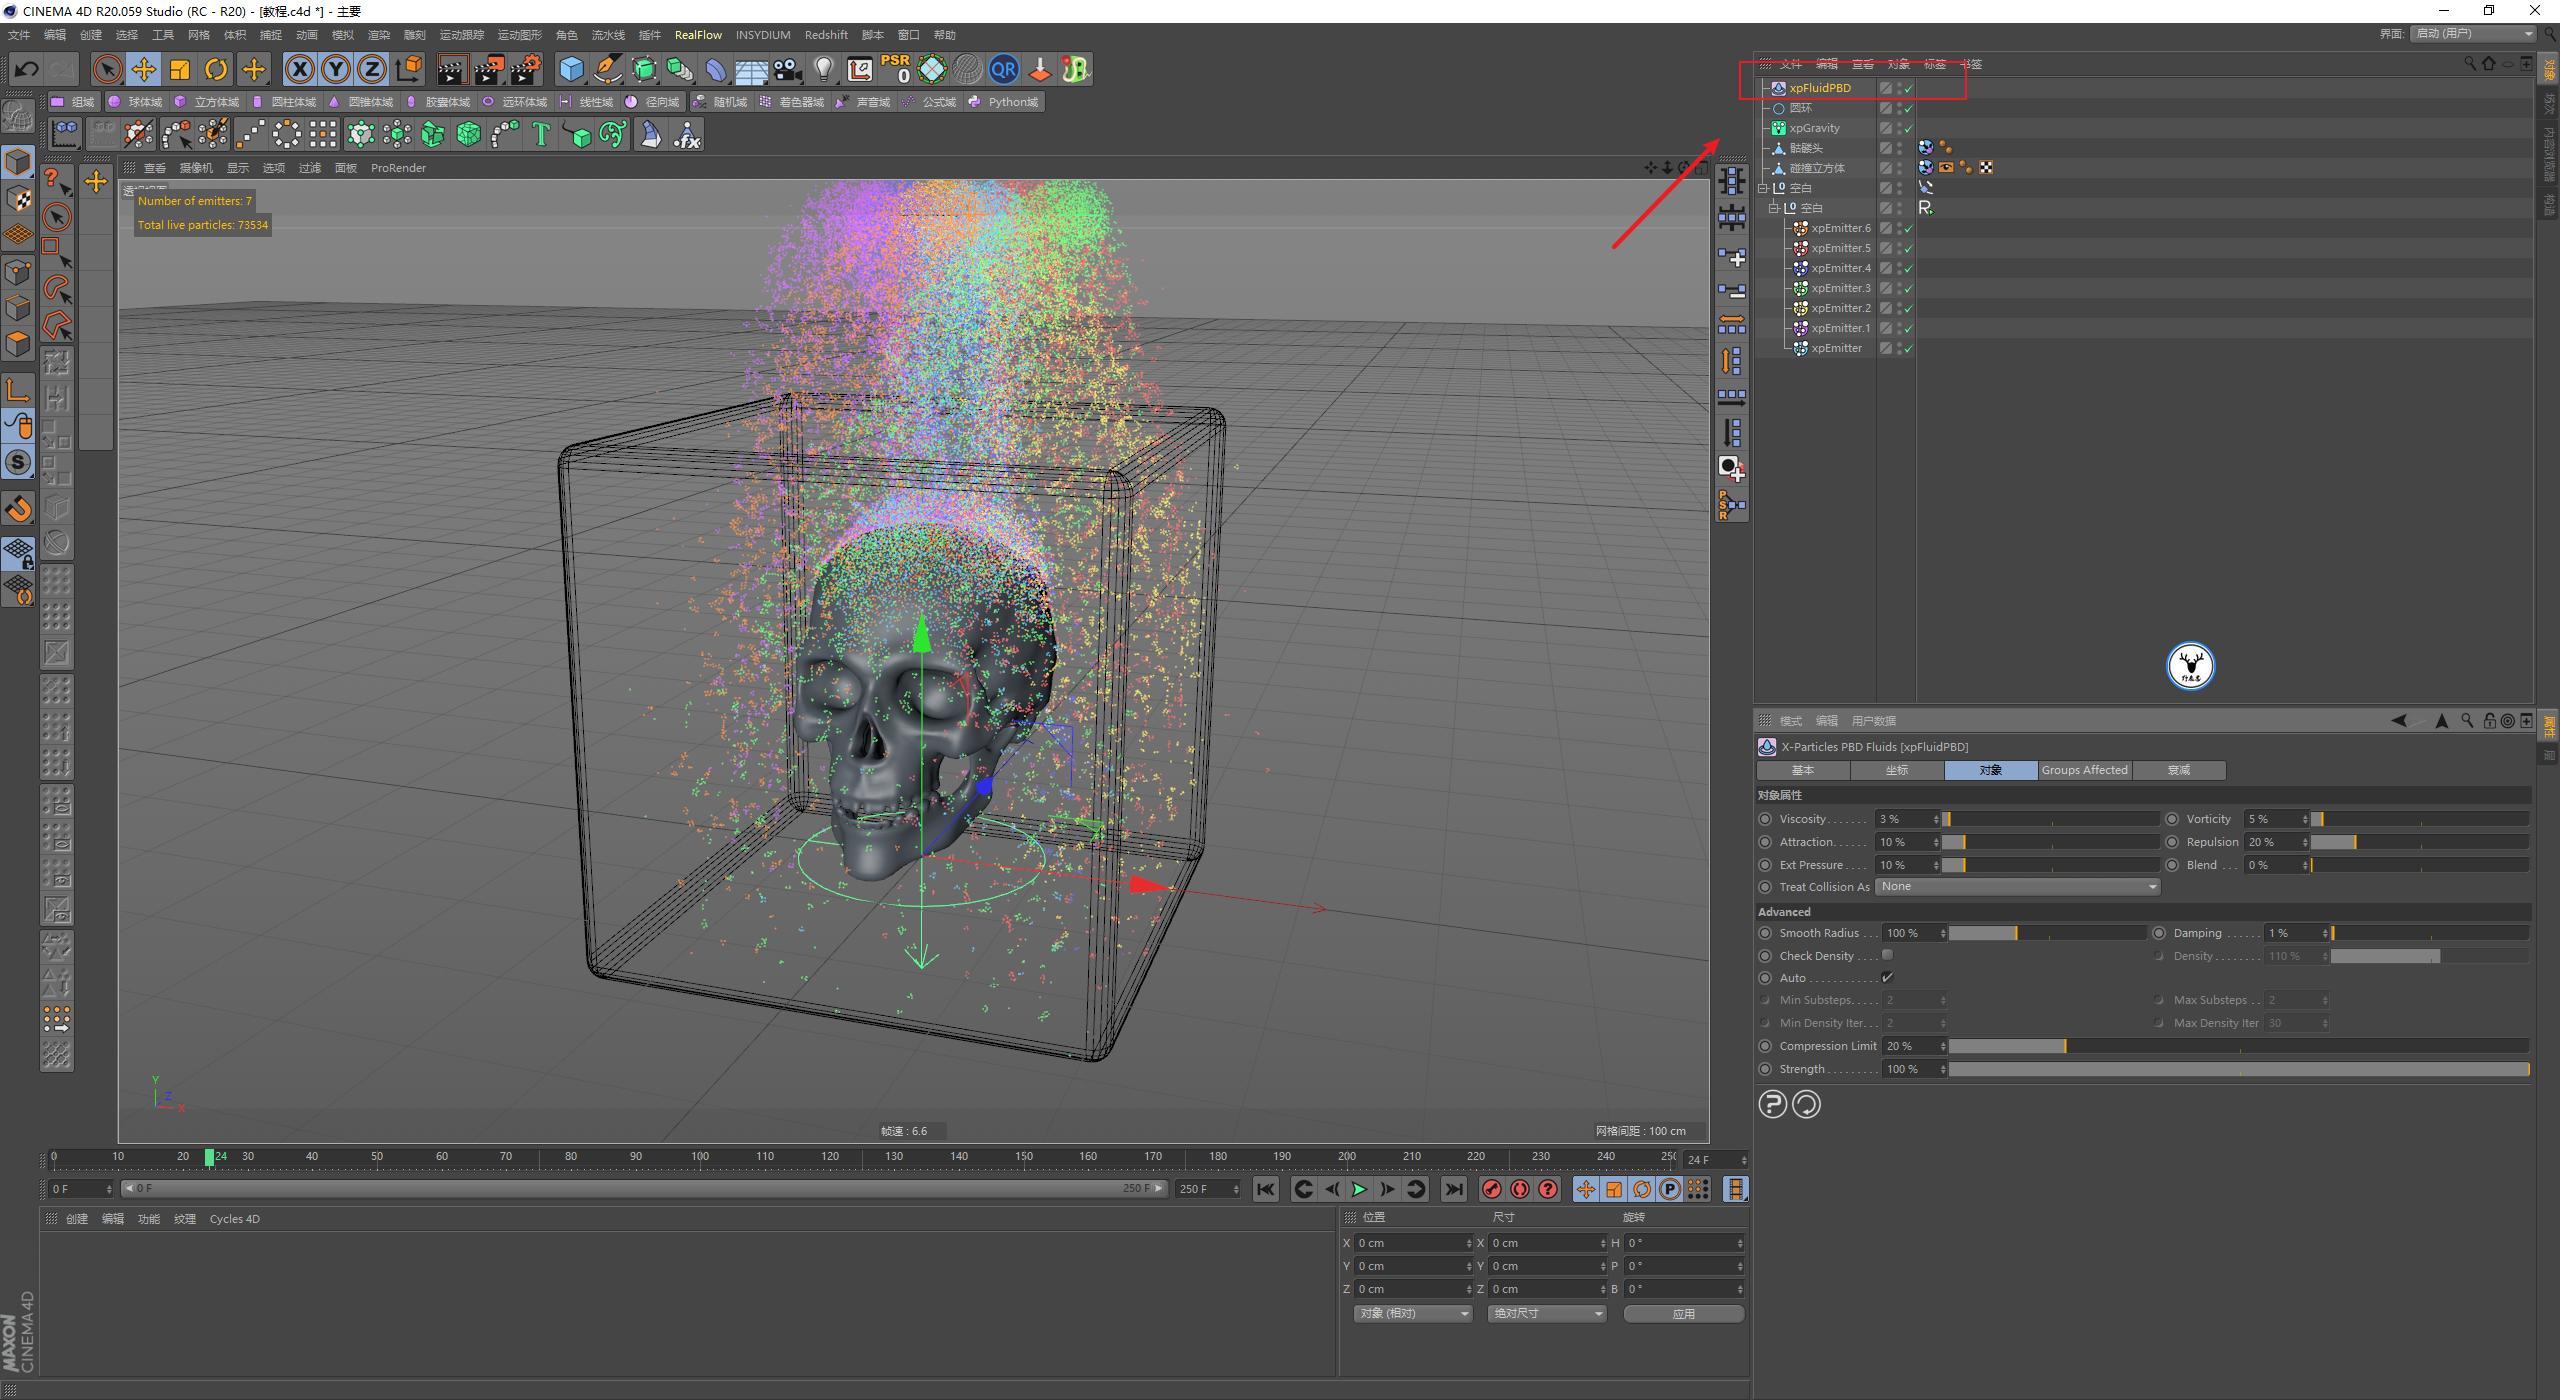
Task: Uncheck the Auto checkbox in Advanced section
Action: (1889, 978)
